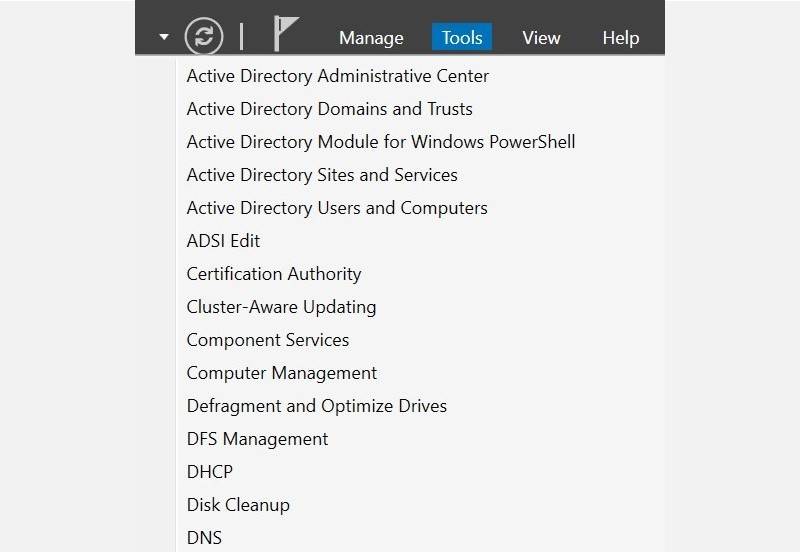Open ADSI Edit from Tools list
Screen dimensions: 800x552
click(223, 241)
